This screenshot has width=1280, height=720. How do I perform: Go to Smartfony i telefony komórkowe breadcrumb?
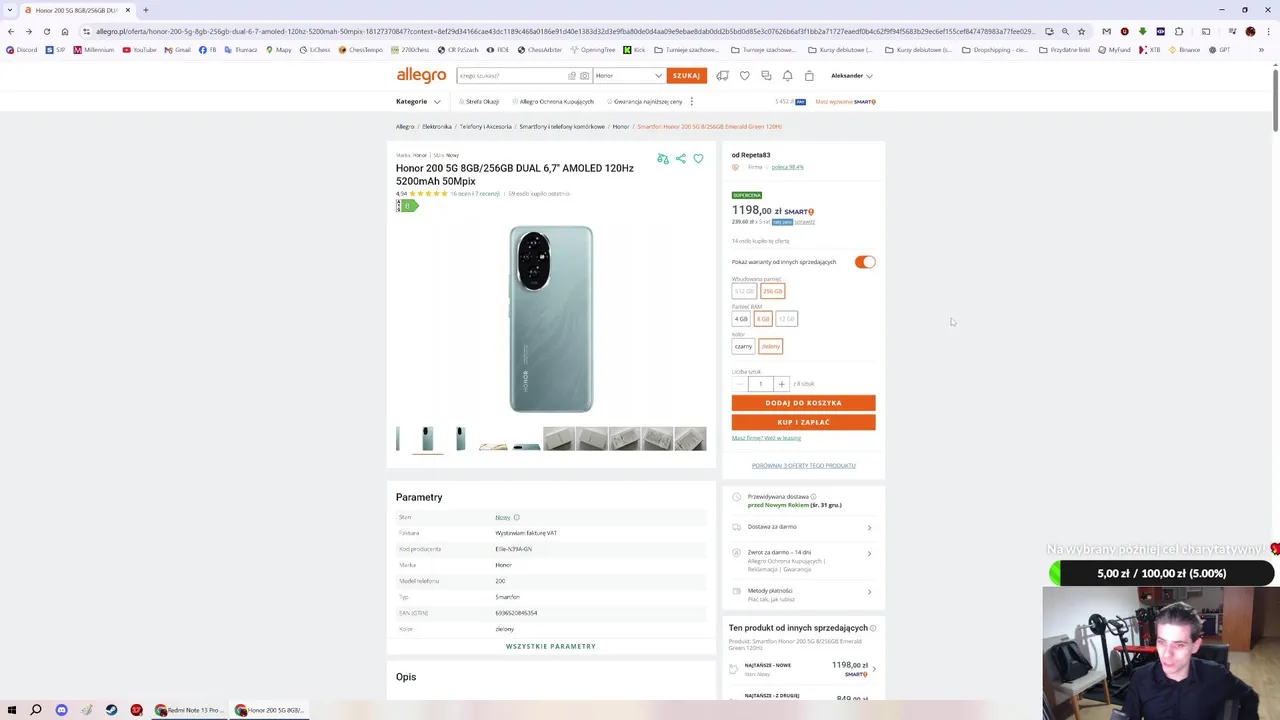pyautogui.click(x=562, y=127)
